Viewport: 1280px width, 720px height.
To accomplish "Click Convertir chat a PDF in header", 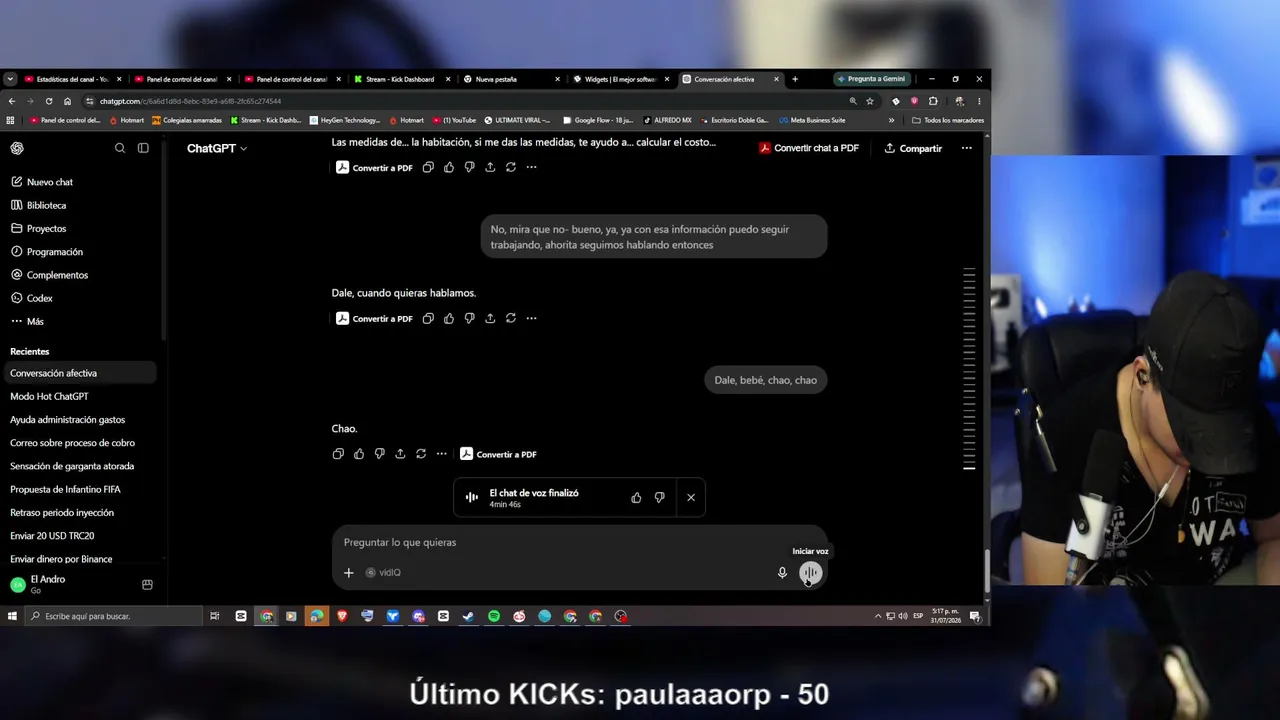I will pos(808,148).
